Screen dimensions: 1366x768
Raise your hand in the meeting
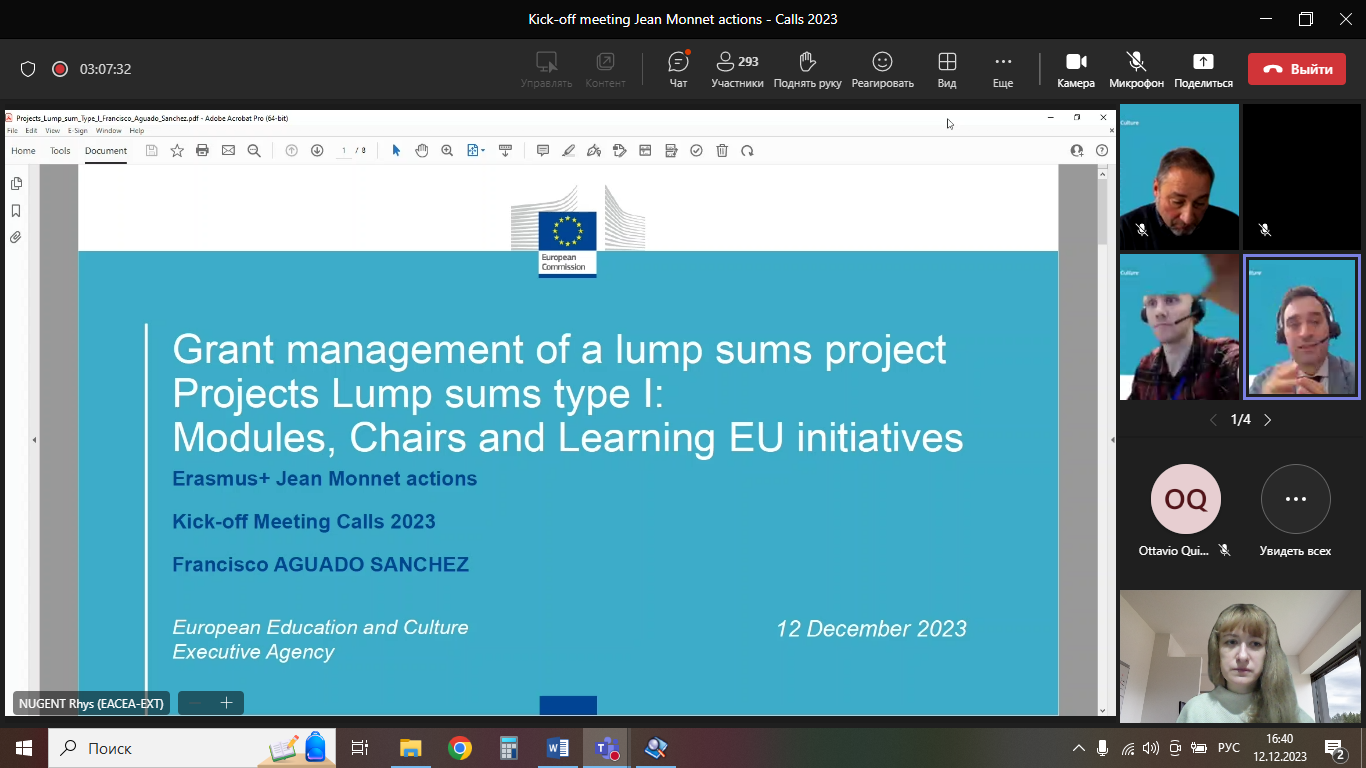click(x=807, y=69)
